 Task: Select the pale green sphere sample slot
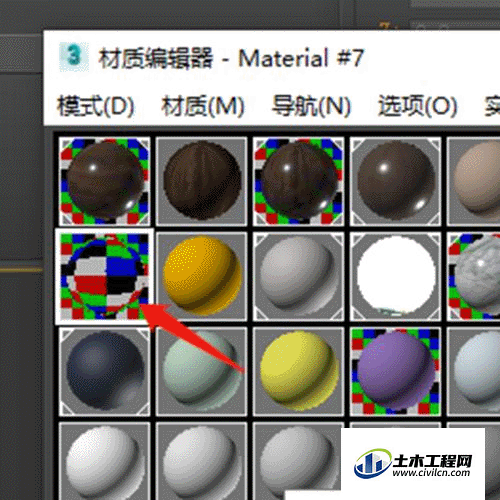coord(202,371)
